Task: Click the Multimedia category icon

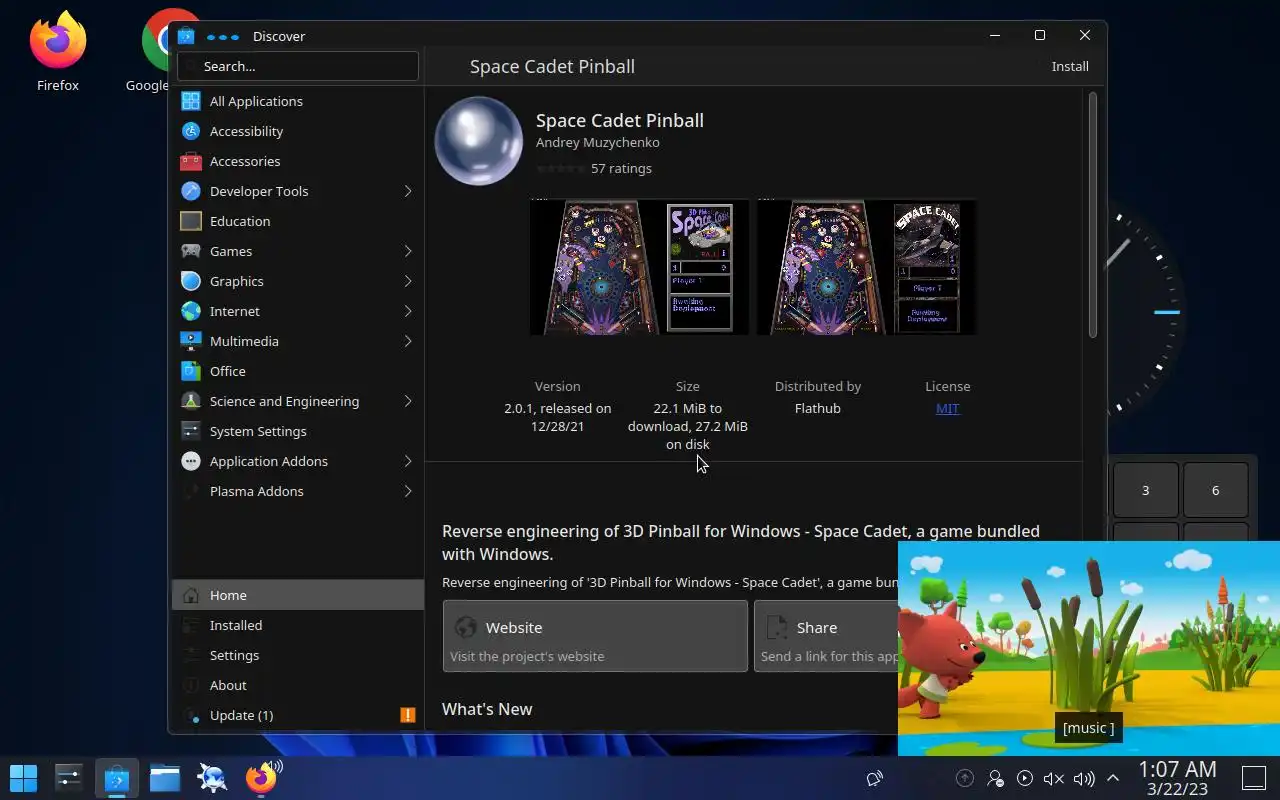Action: [x=191, y=341]
